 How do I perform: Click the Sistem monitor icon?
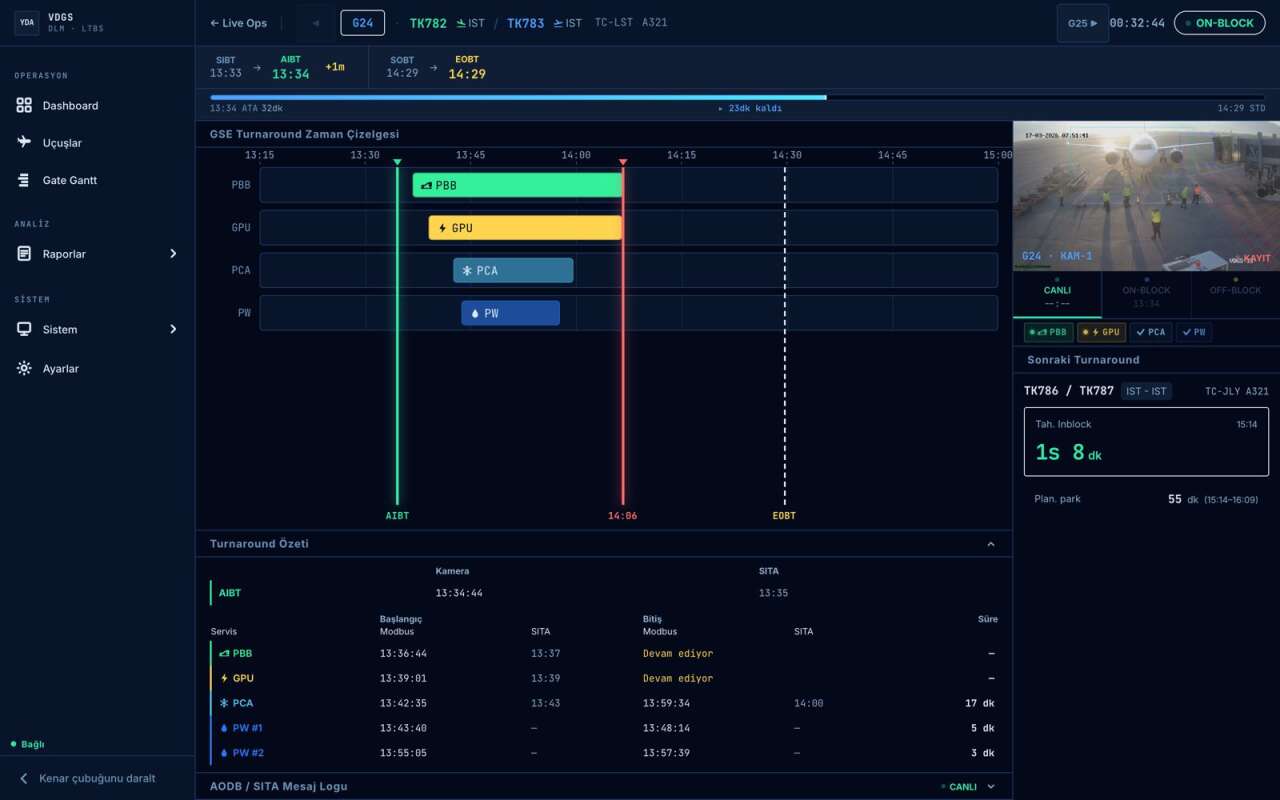24,329
